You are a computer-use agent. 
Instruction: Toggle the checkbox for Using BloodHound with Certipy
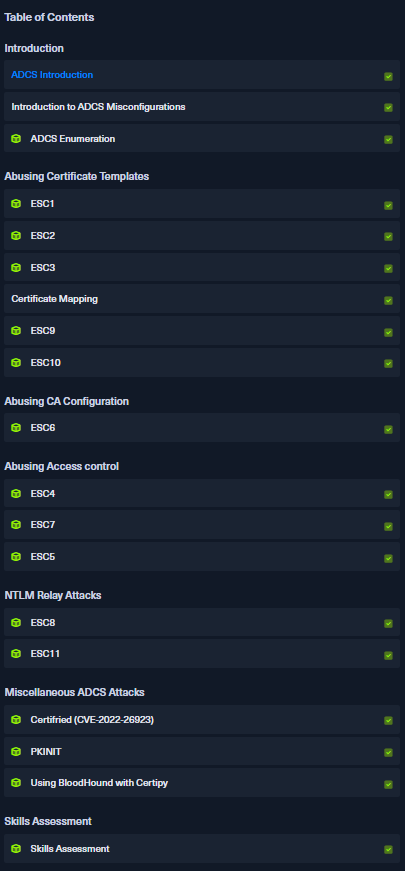coord(388,784)
